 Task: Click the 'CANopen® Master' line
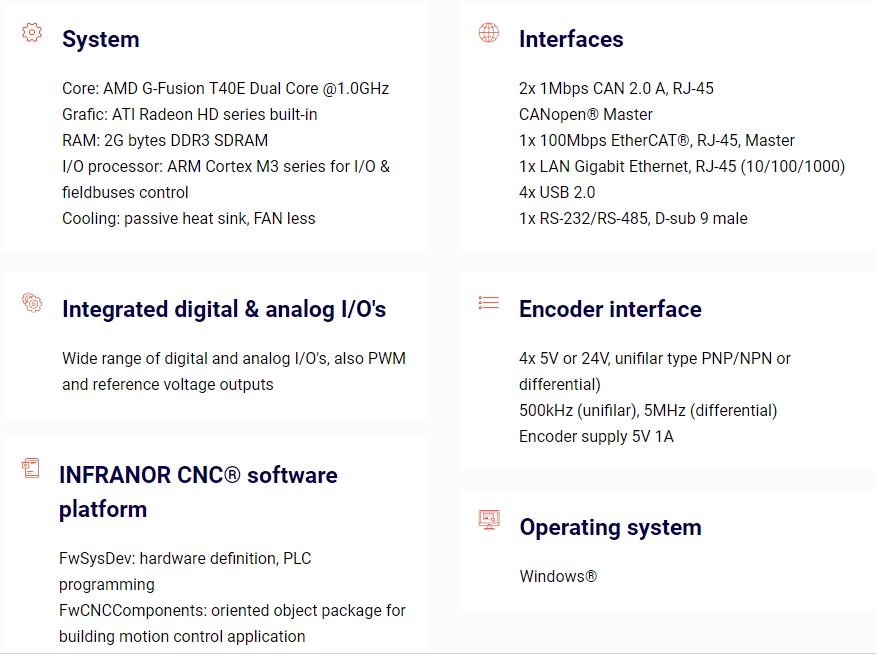(x=585, y=114)
